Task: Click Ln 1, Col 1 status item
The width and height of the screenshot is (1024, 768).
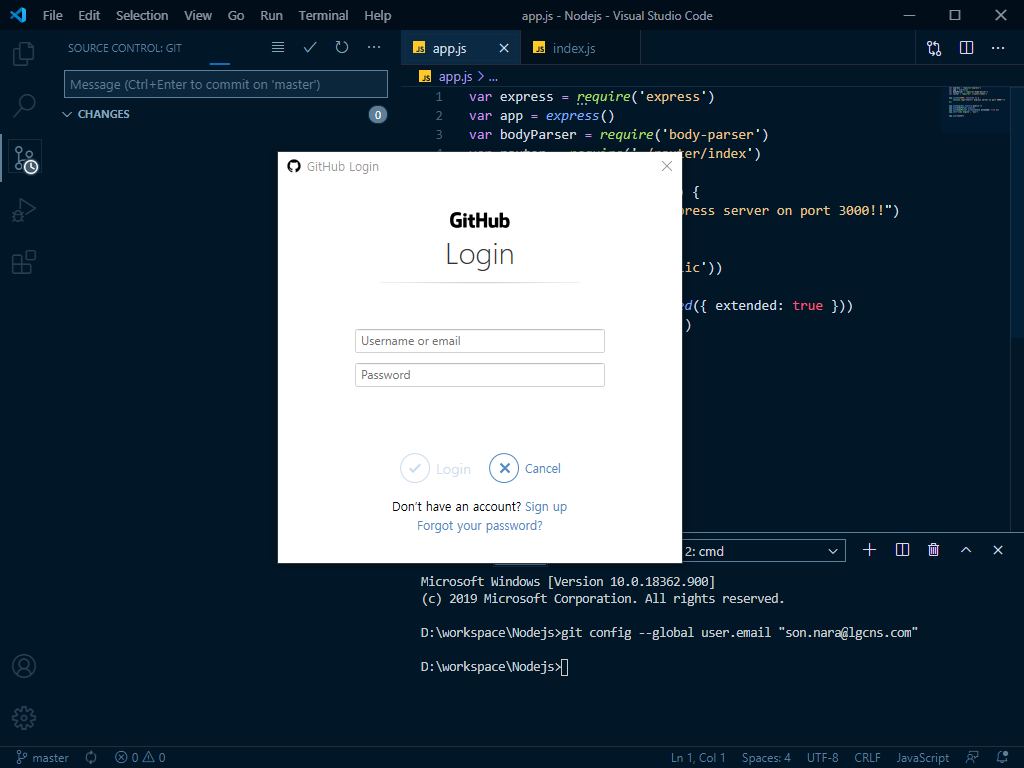Action: click(x=698, y=758)
